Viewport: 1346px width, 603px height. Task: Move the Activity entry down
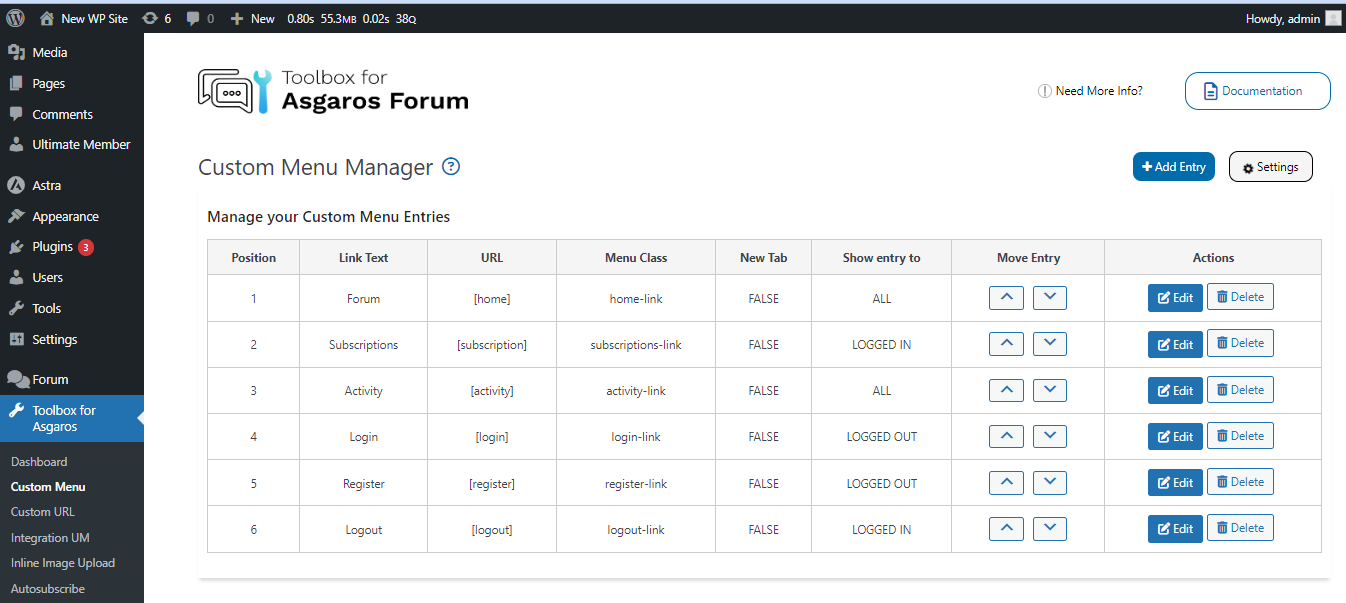[1049, 389]
